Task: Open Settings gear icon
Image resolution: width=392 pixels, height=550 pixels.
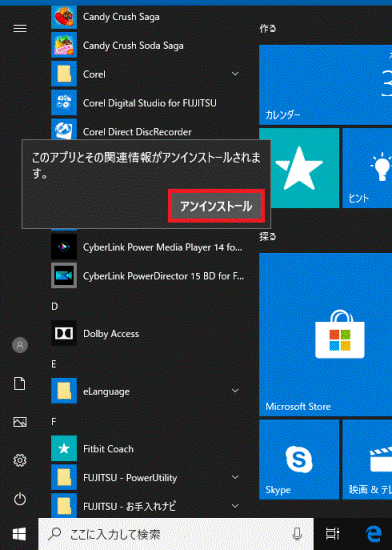Action: tap(20, 460)
